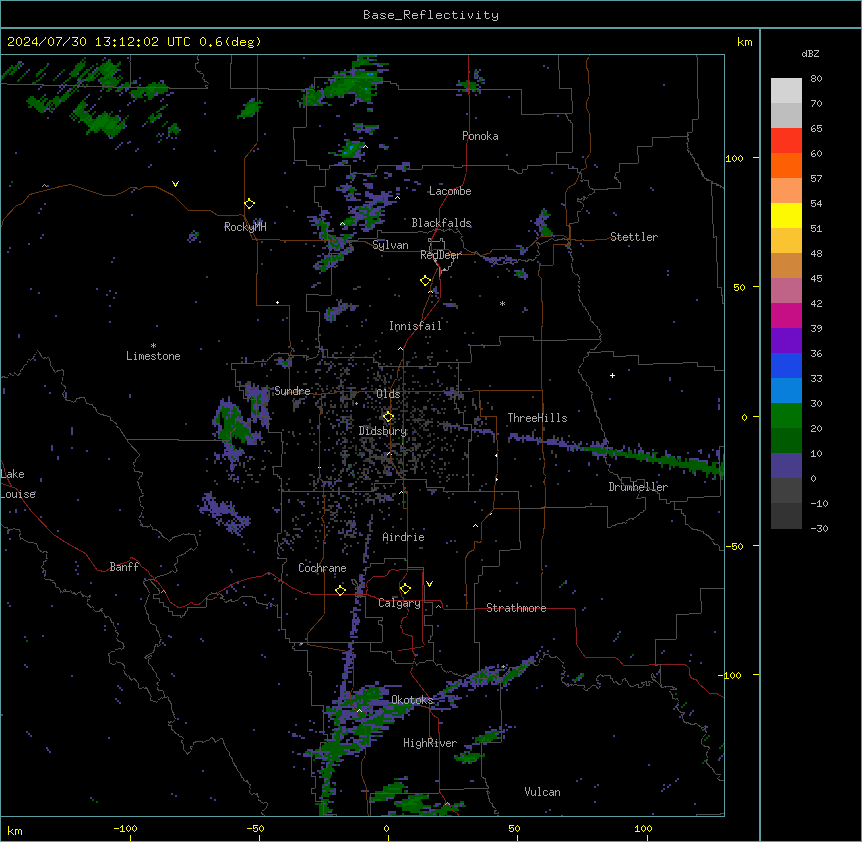Viewport: 862px width, 842px height.
Task: Click the yellow V marker northwest of RockyMH
Action: tap(175, 184)
